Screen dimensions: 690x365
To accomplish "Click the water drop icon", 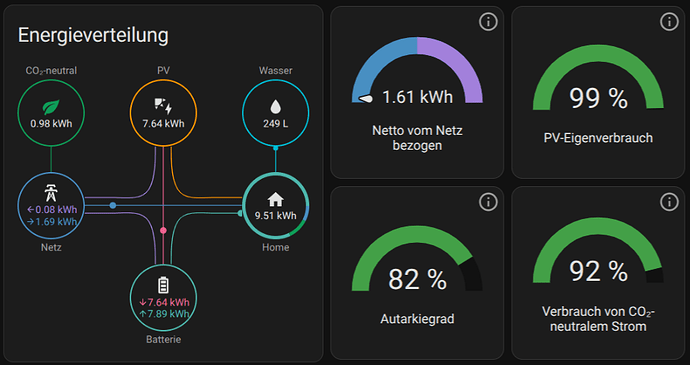I will 276,107.
